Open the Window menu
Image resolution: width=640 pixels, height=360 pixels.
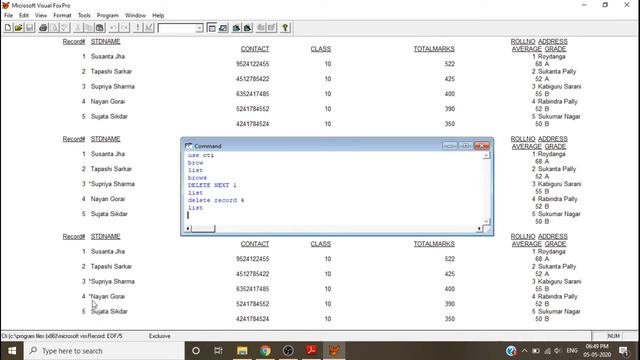(135, 16)
